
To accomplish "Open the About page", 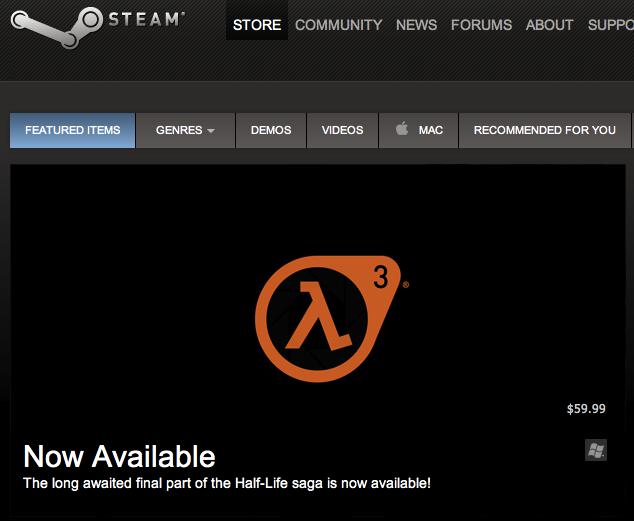I will [x=549, y=25].
